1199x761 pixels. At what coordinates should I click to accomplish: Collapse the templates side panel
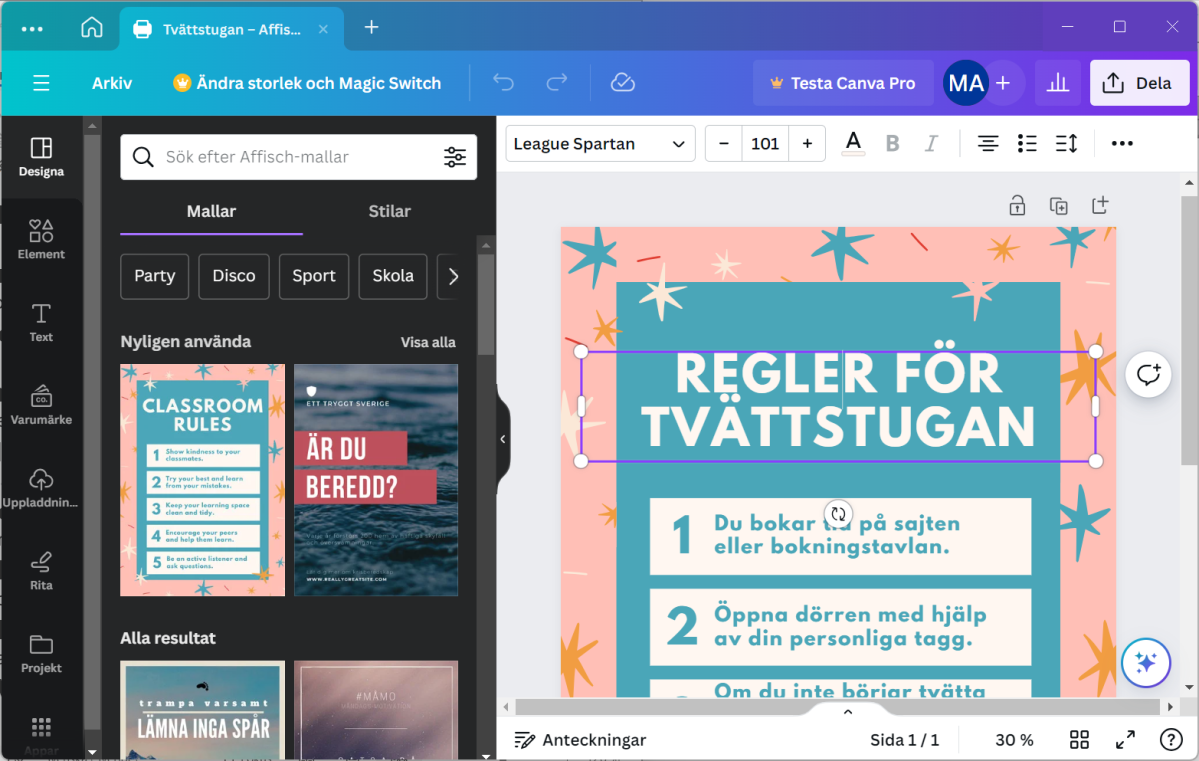501,437
